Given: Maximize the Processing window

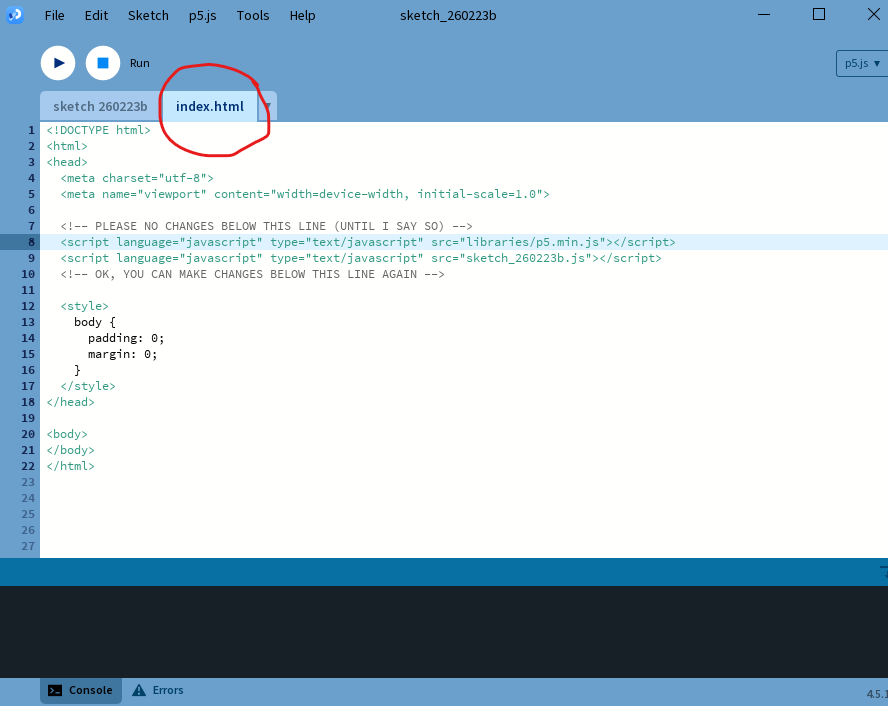Looking at the screenshot, I should pyautogui.click(x=819, y=14).
